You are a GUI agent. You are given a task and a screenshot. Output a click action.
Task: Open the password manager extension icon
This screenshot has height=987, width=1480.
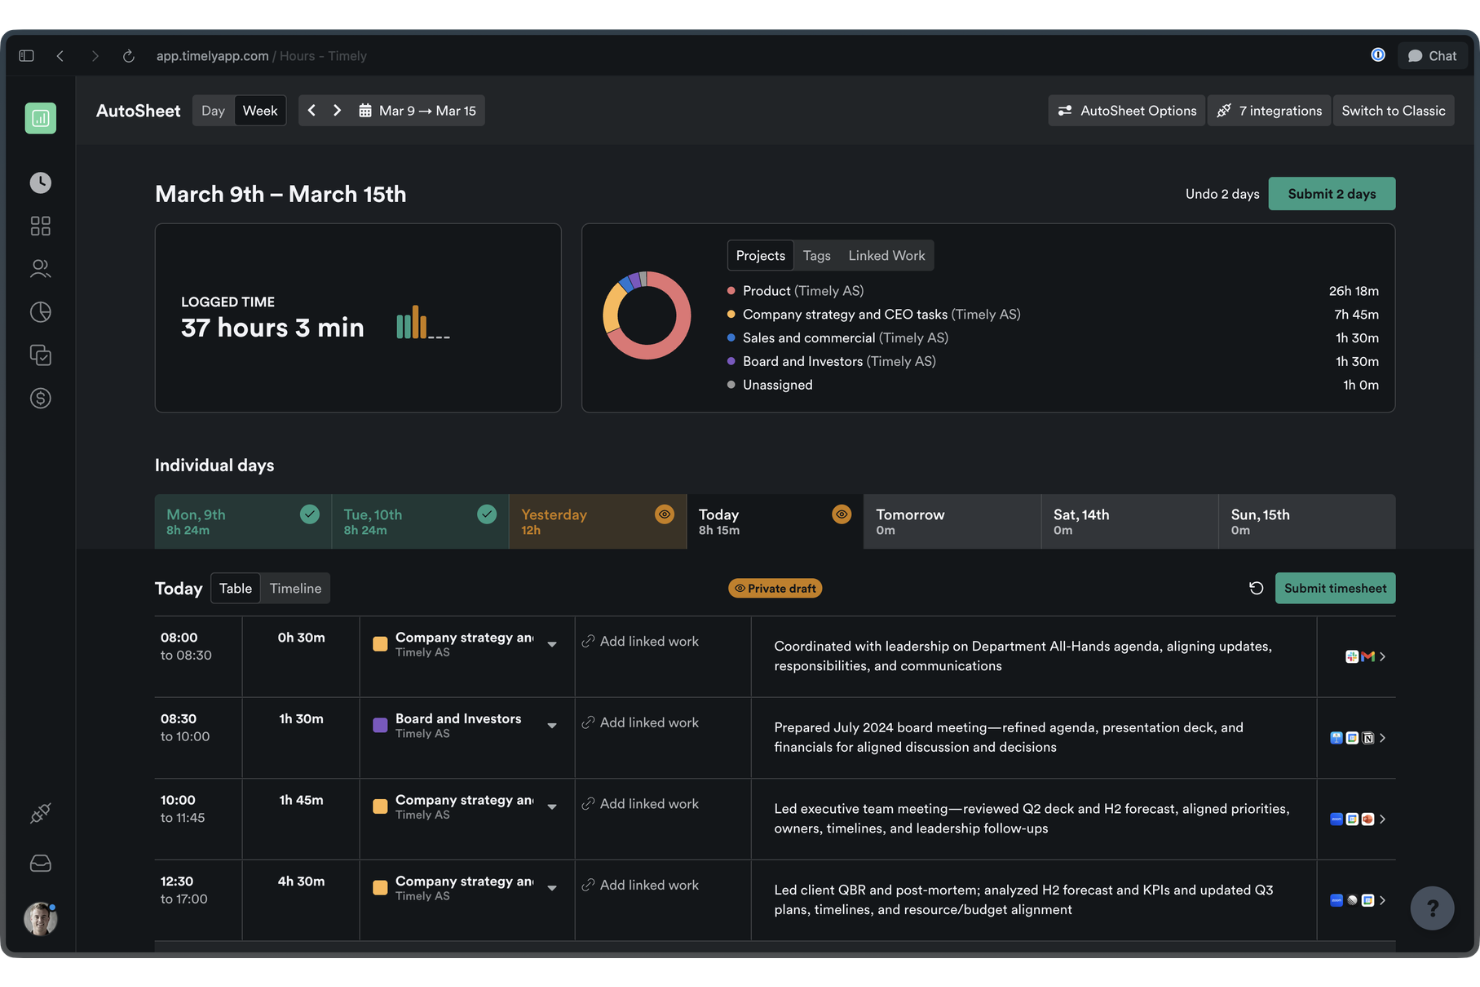click(1378, 55)
